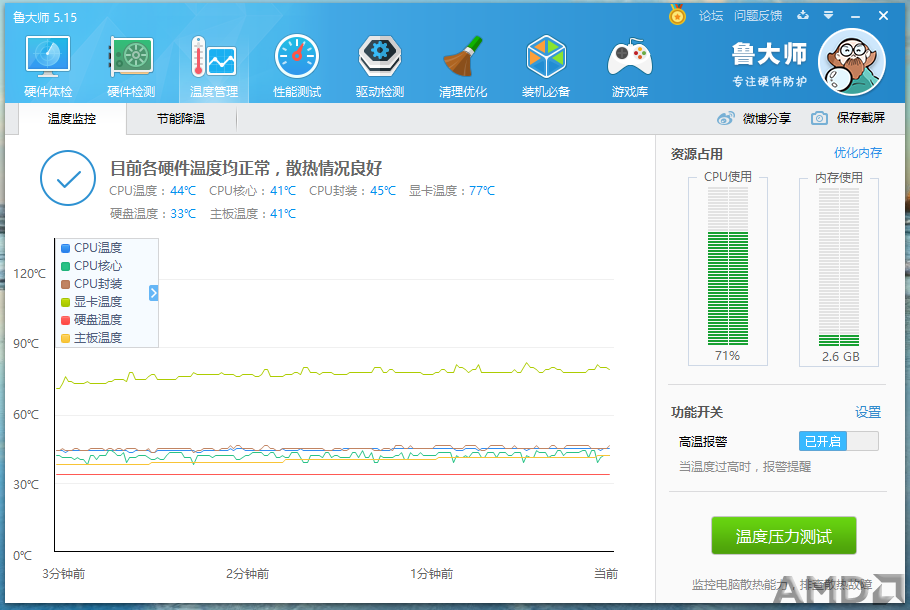Open 性能测试 performance test
The width and height of the screenshot is (910, 610).
(x=297, y=67)
